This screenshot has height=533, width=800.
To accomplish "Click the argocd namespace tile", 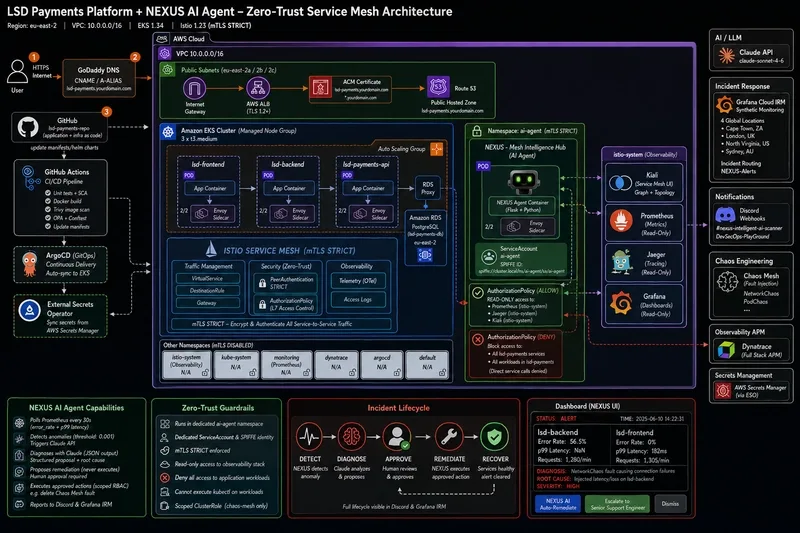I will pos(382,364).
